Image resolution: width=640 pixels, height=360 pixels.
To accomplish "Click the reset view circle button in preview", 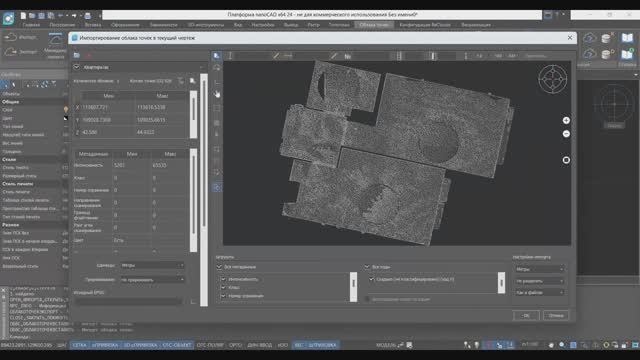I will point(566,160).
